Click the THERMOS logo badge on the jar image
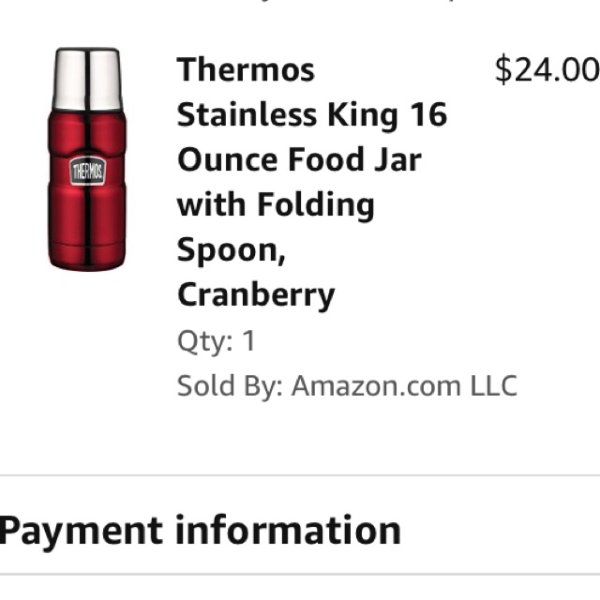Viewport: 600px width, 600px height. coord(88,171)
